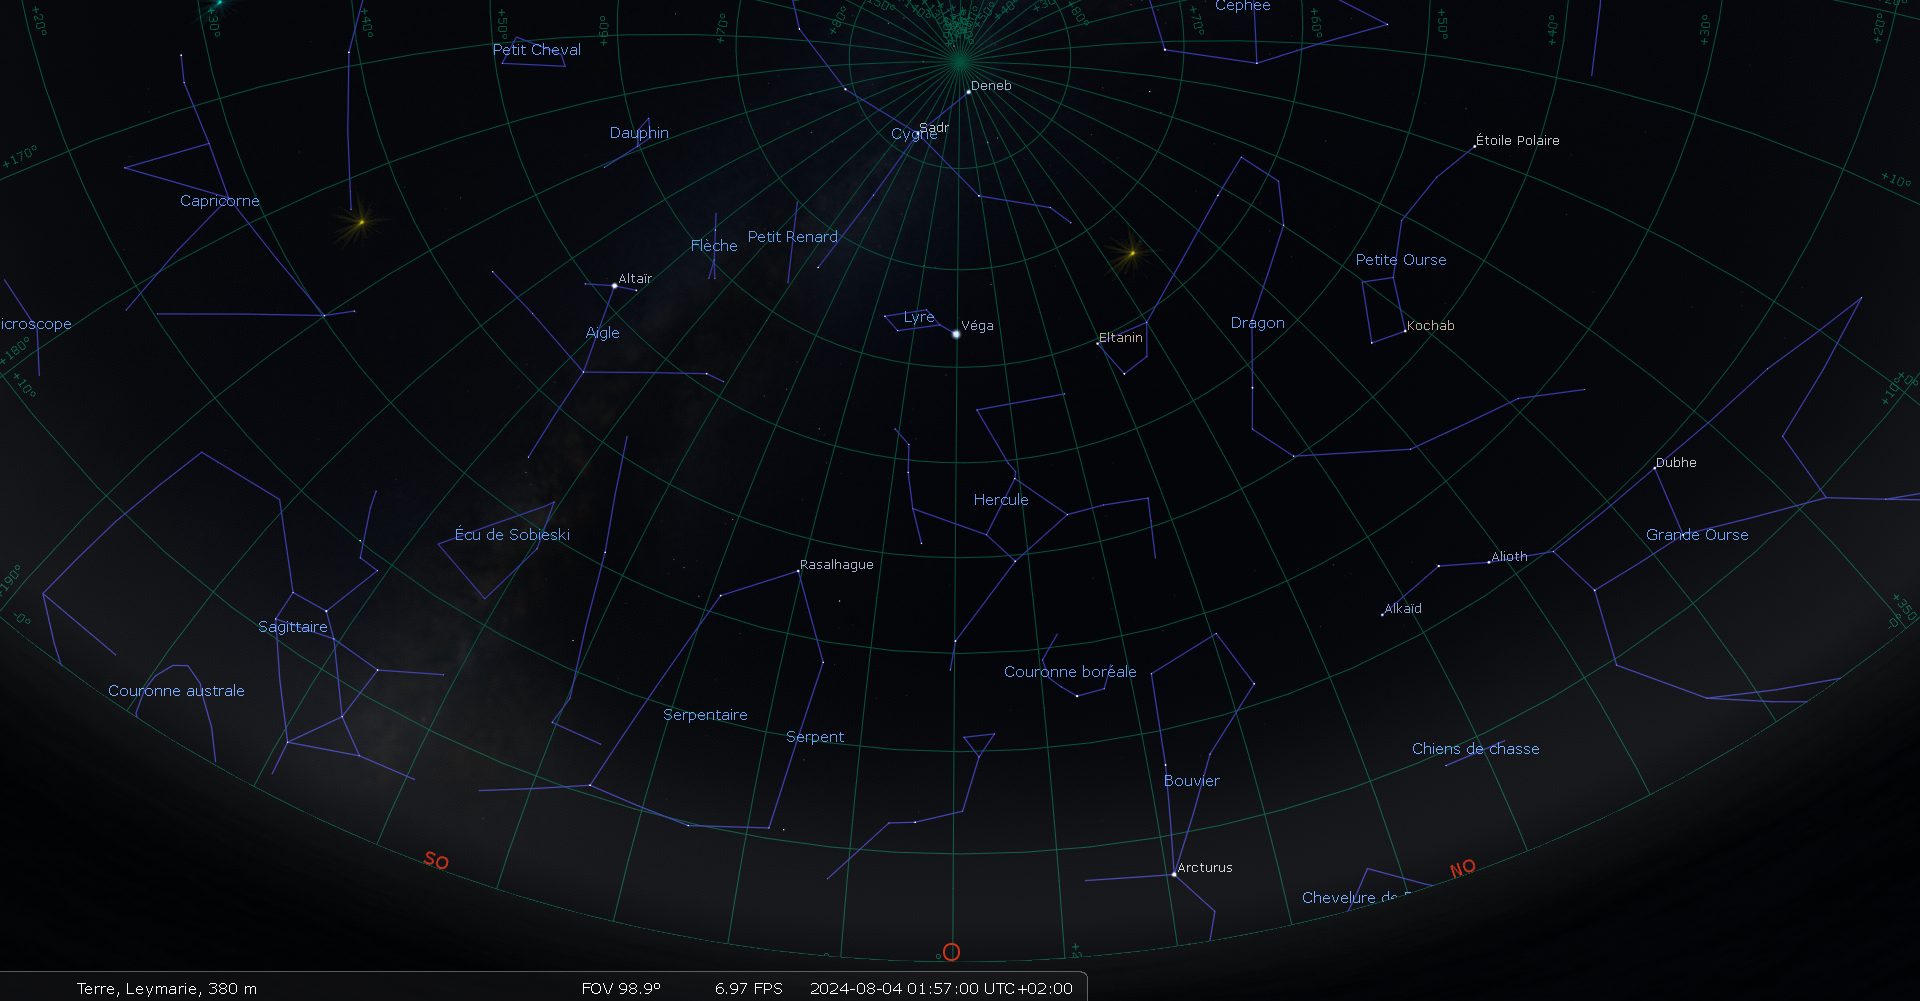Click the Couronne australe label

point(176,691)
